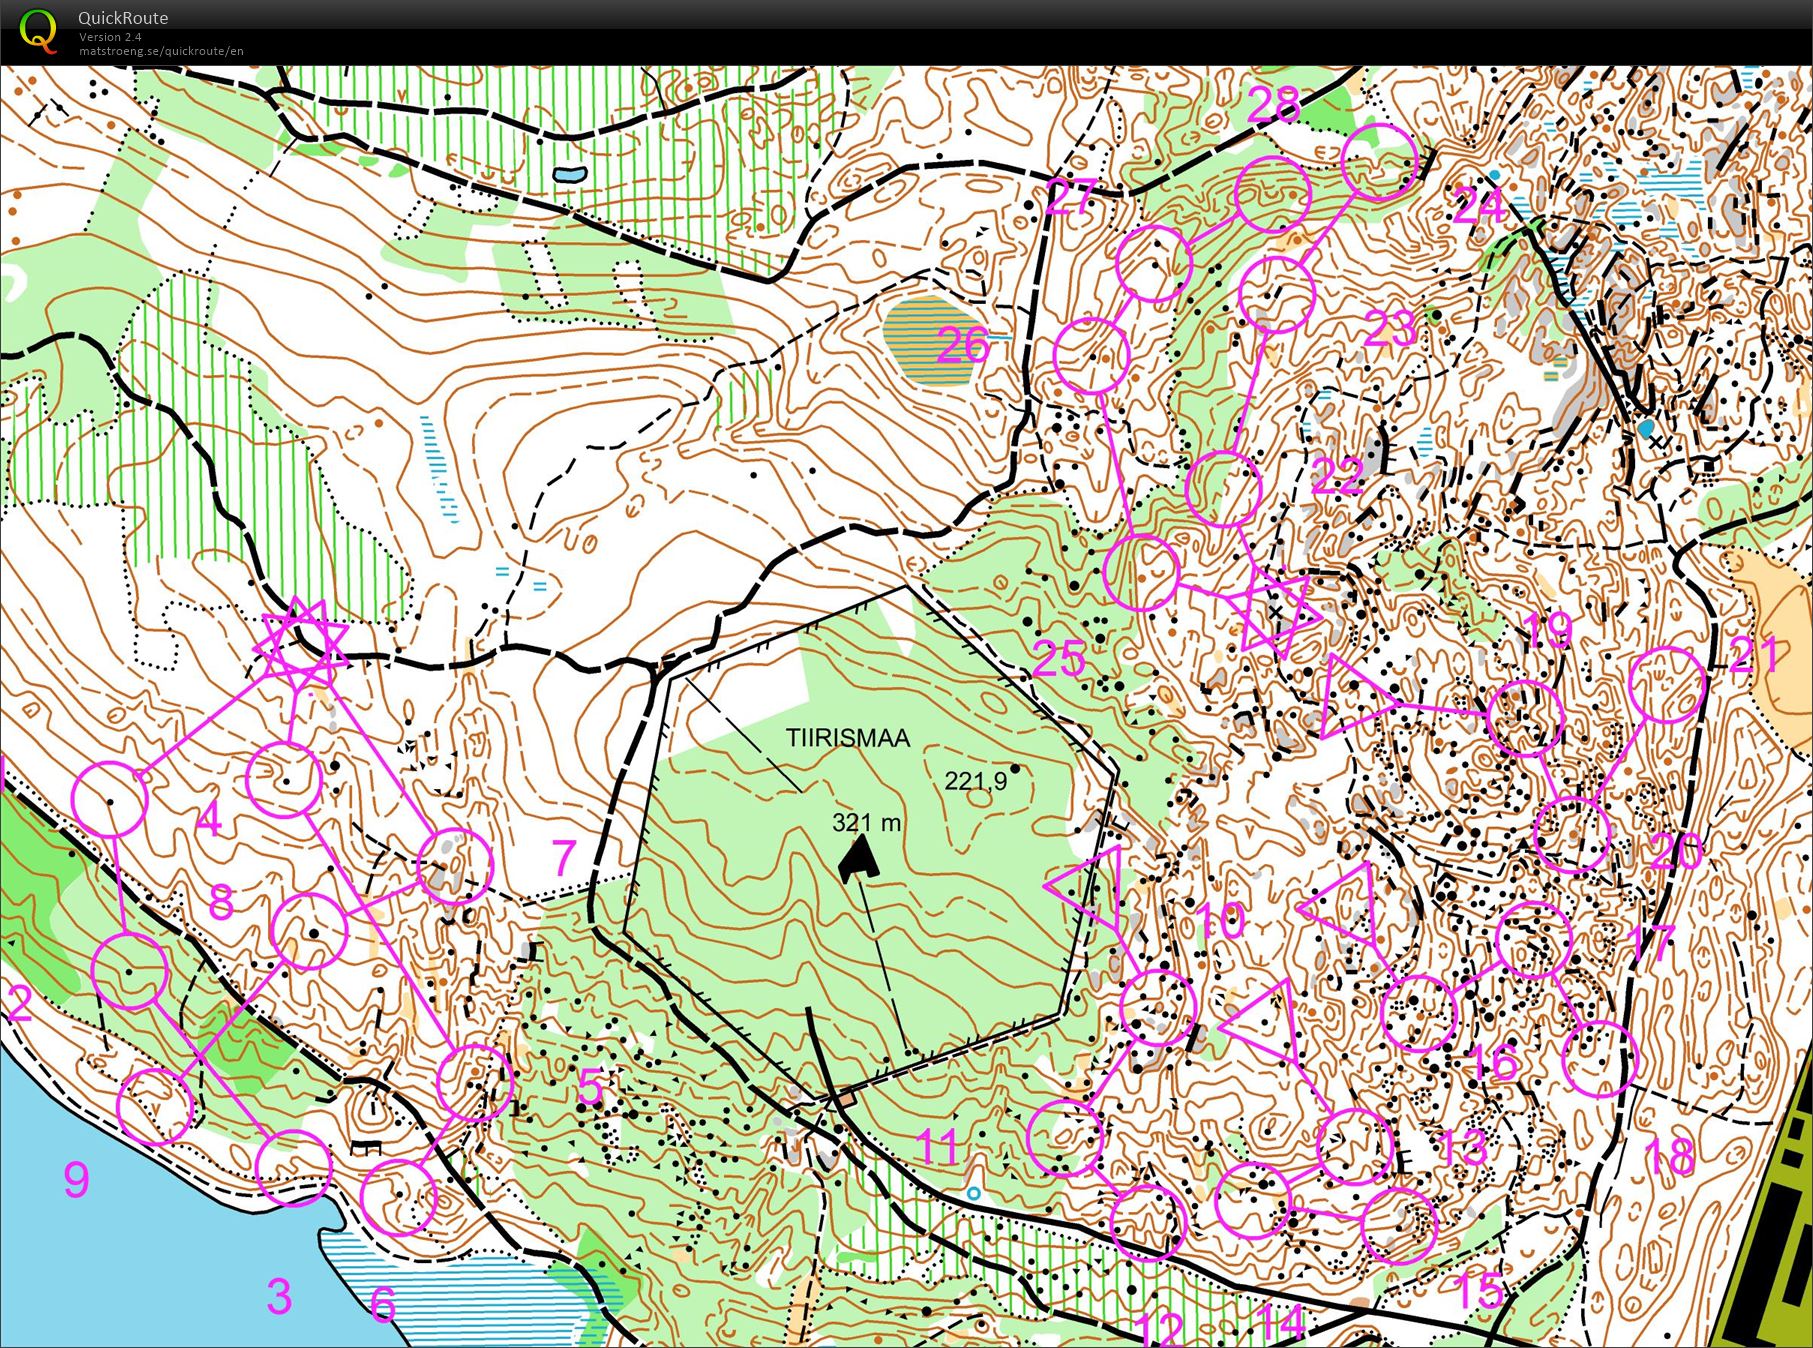Select control number 12 label
1813x1348 pixels.
coord(1160,1328)
